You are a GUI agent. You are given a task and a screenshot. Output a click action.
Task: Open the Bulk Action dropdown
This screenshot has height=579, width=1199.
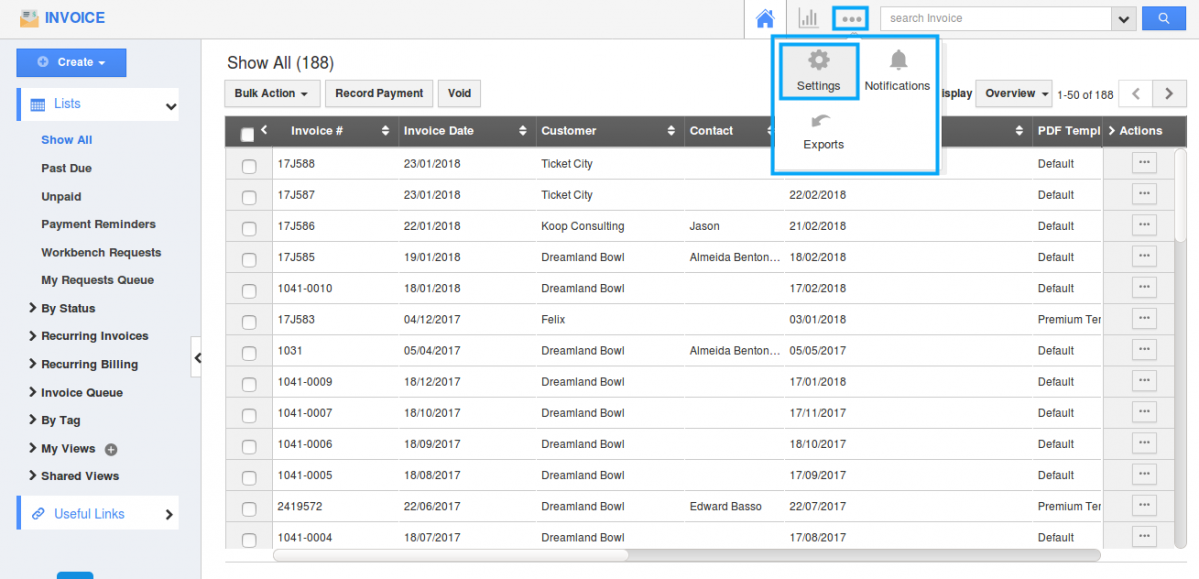pyautogui.click(x=271, y=93)
